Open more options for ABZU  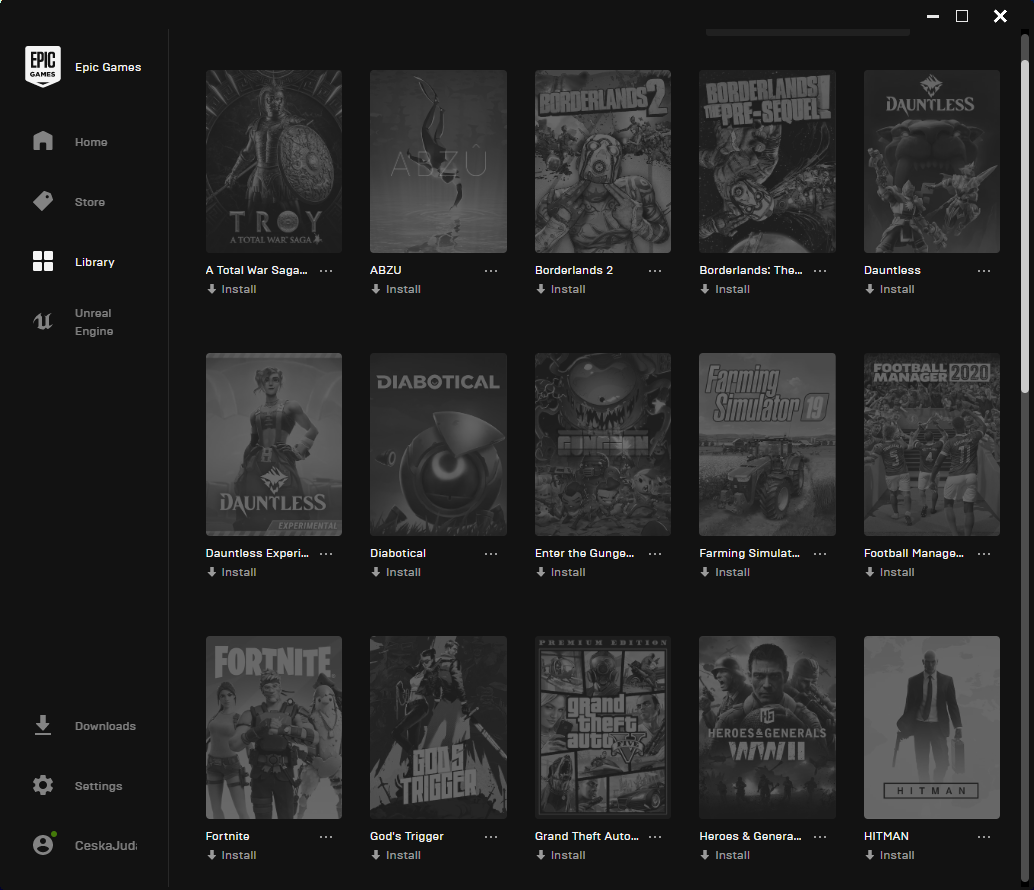[x=491, y=271]
